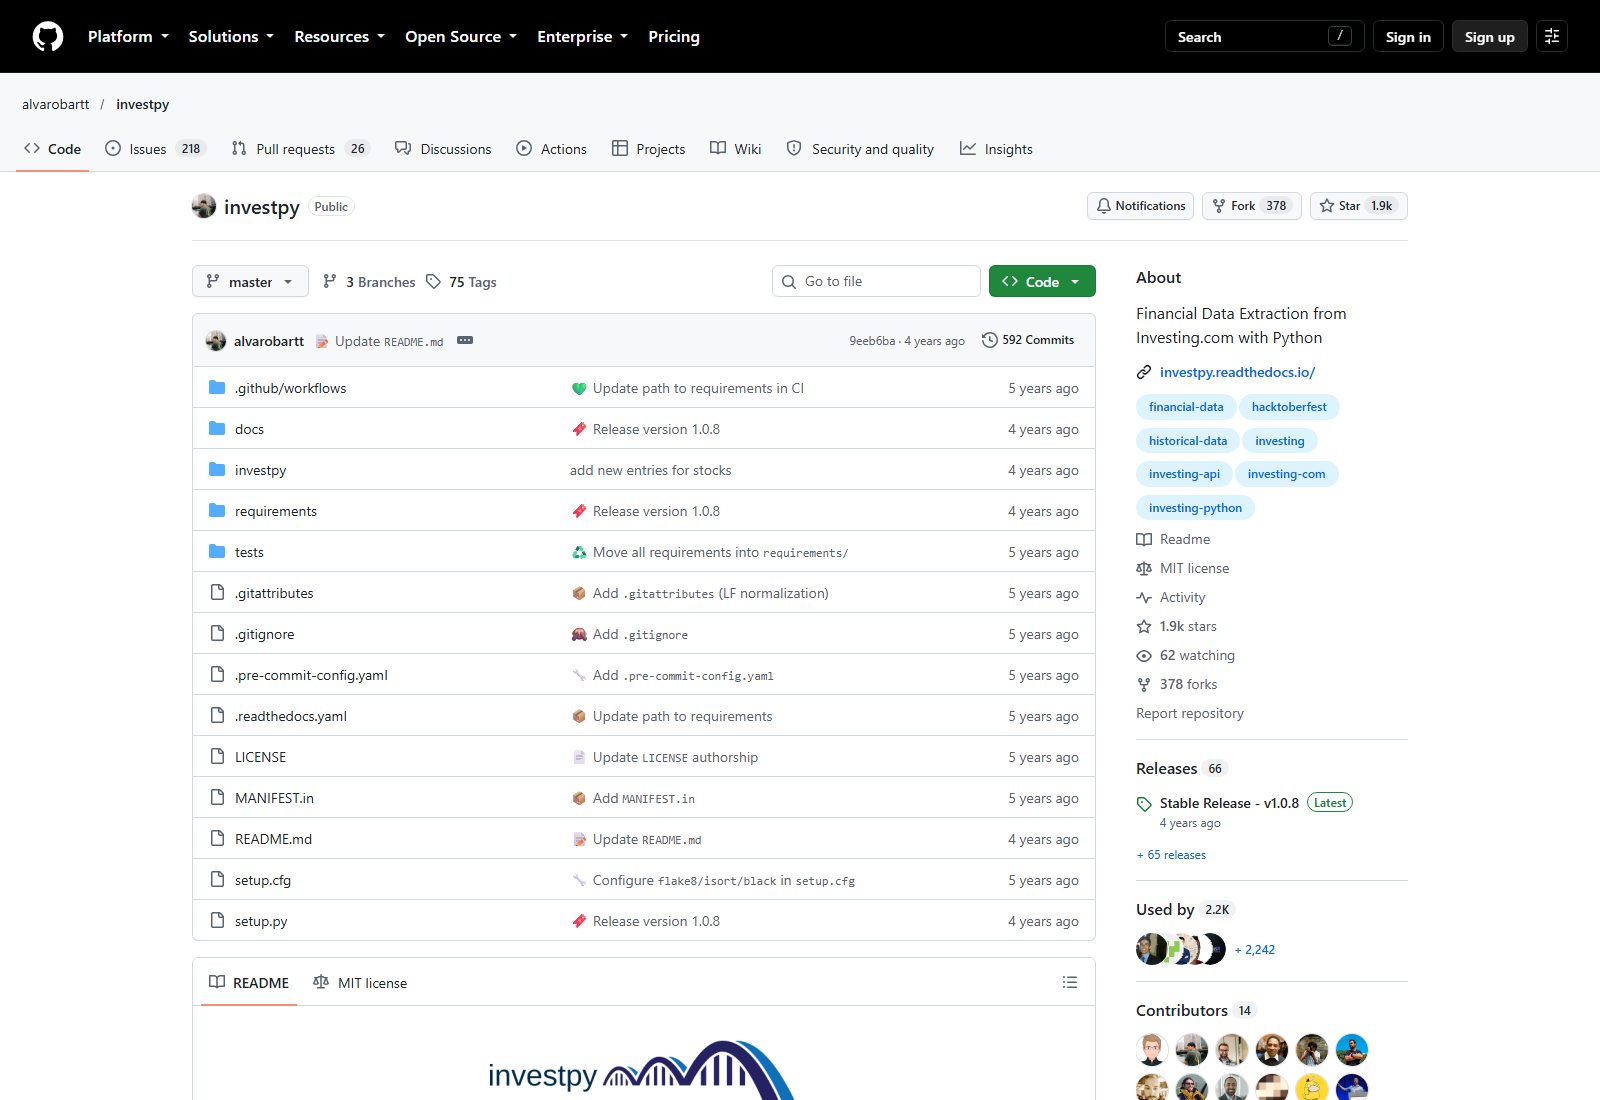Click the Sign up button

point(1490,37)
